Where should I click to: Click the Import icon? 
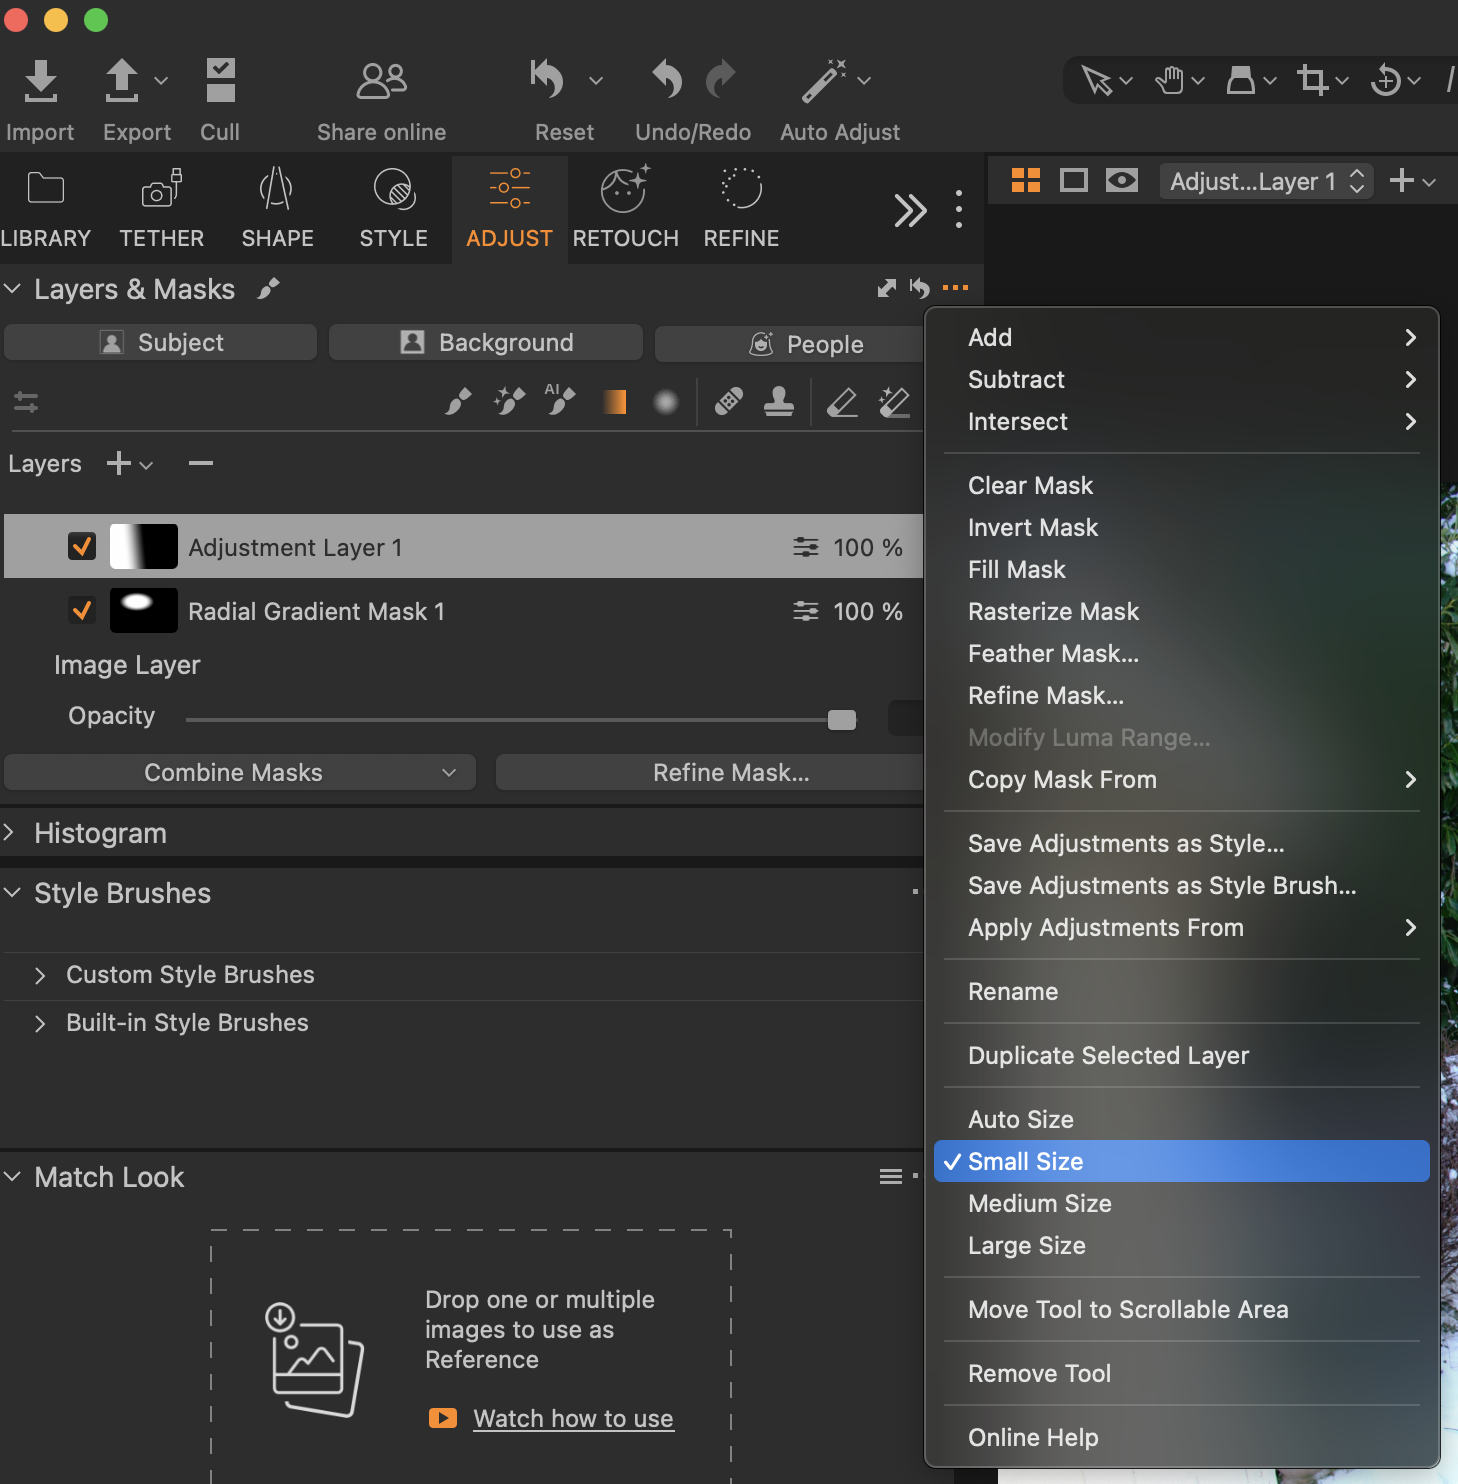pyautogui.click(x=40, y=81)
